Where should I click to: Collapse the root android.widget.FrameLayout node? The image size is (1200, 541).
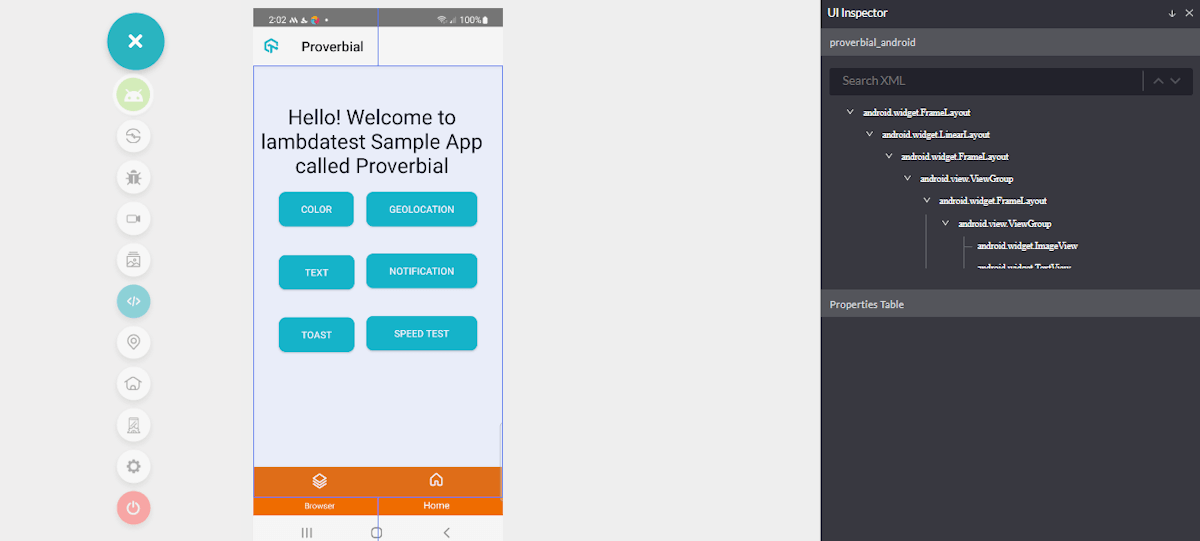pos(850,112)
